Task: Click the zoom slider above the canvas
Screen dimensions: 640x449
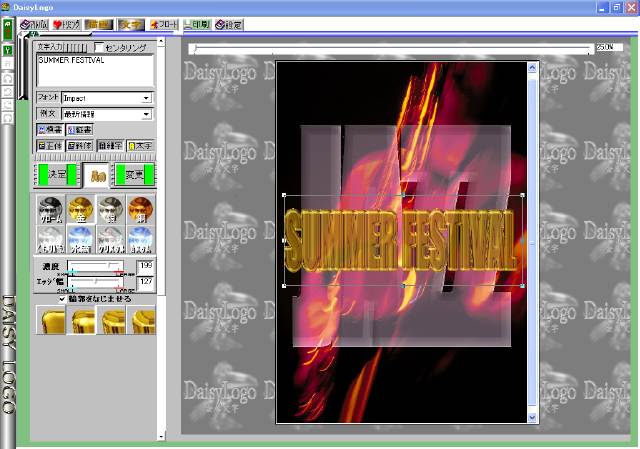Action: click(x=391, y=49)
